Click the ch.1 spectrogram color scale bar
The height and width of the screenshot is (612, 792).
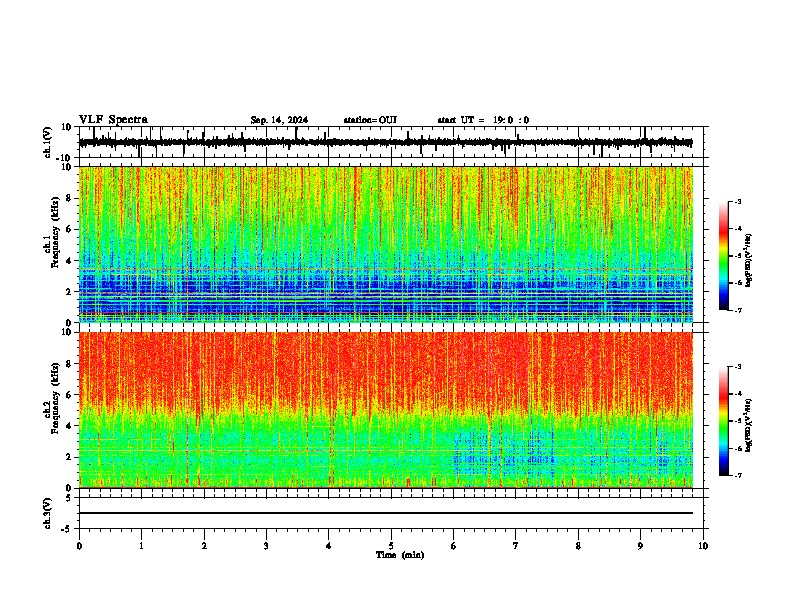pos(723,256)
